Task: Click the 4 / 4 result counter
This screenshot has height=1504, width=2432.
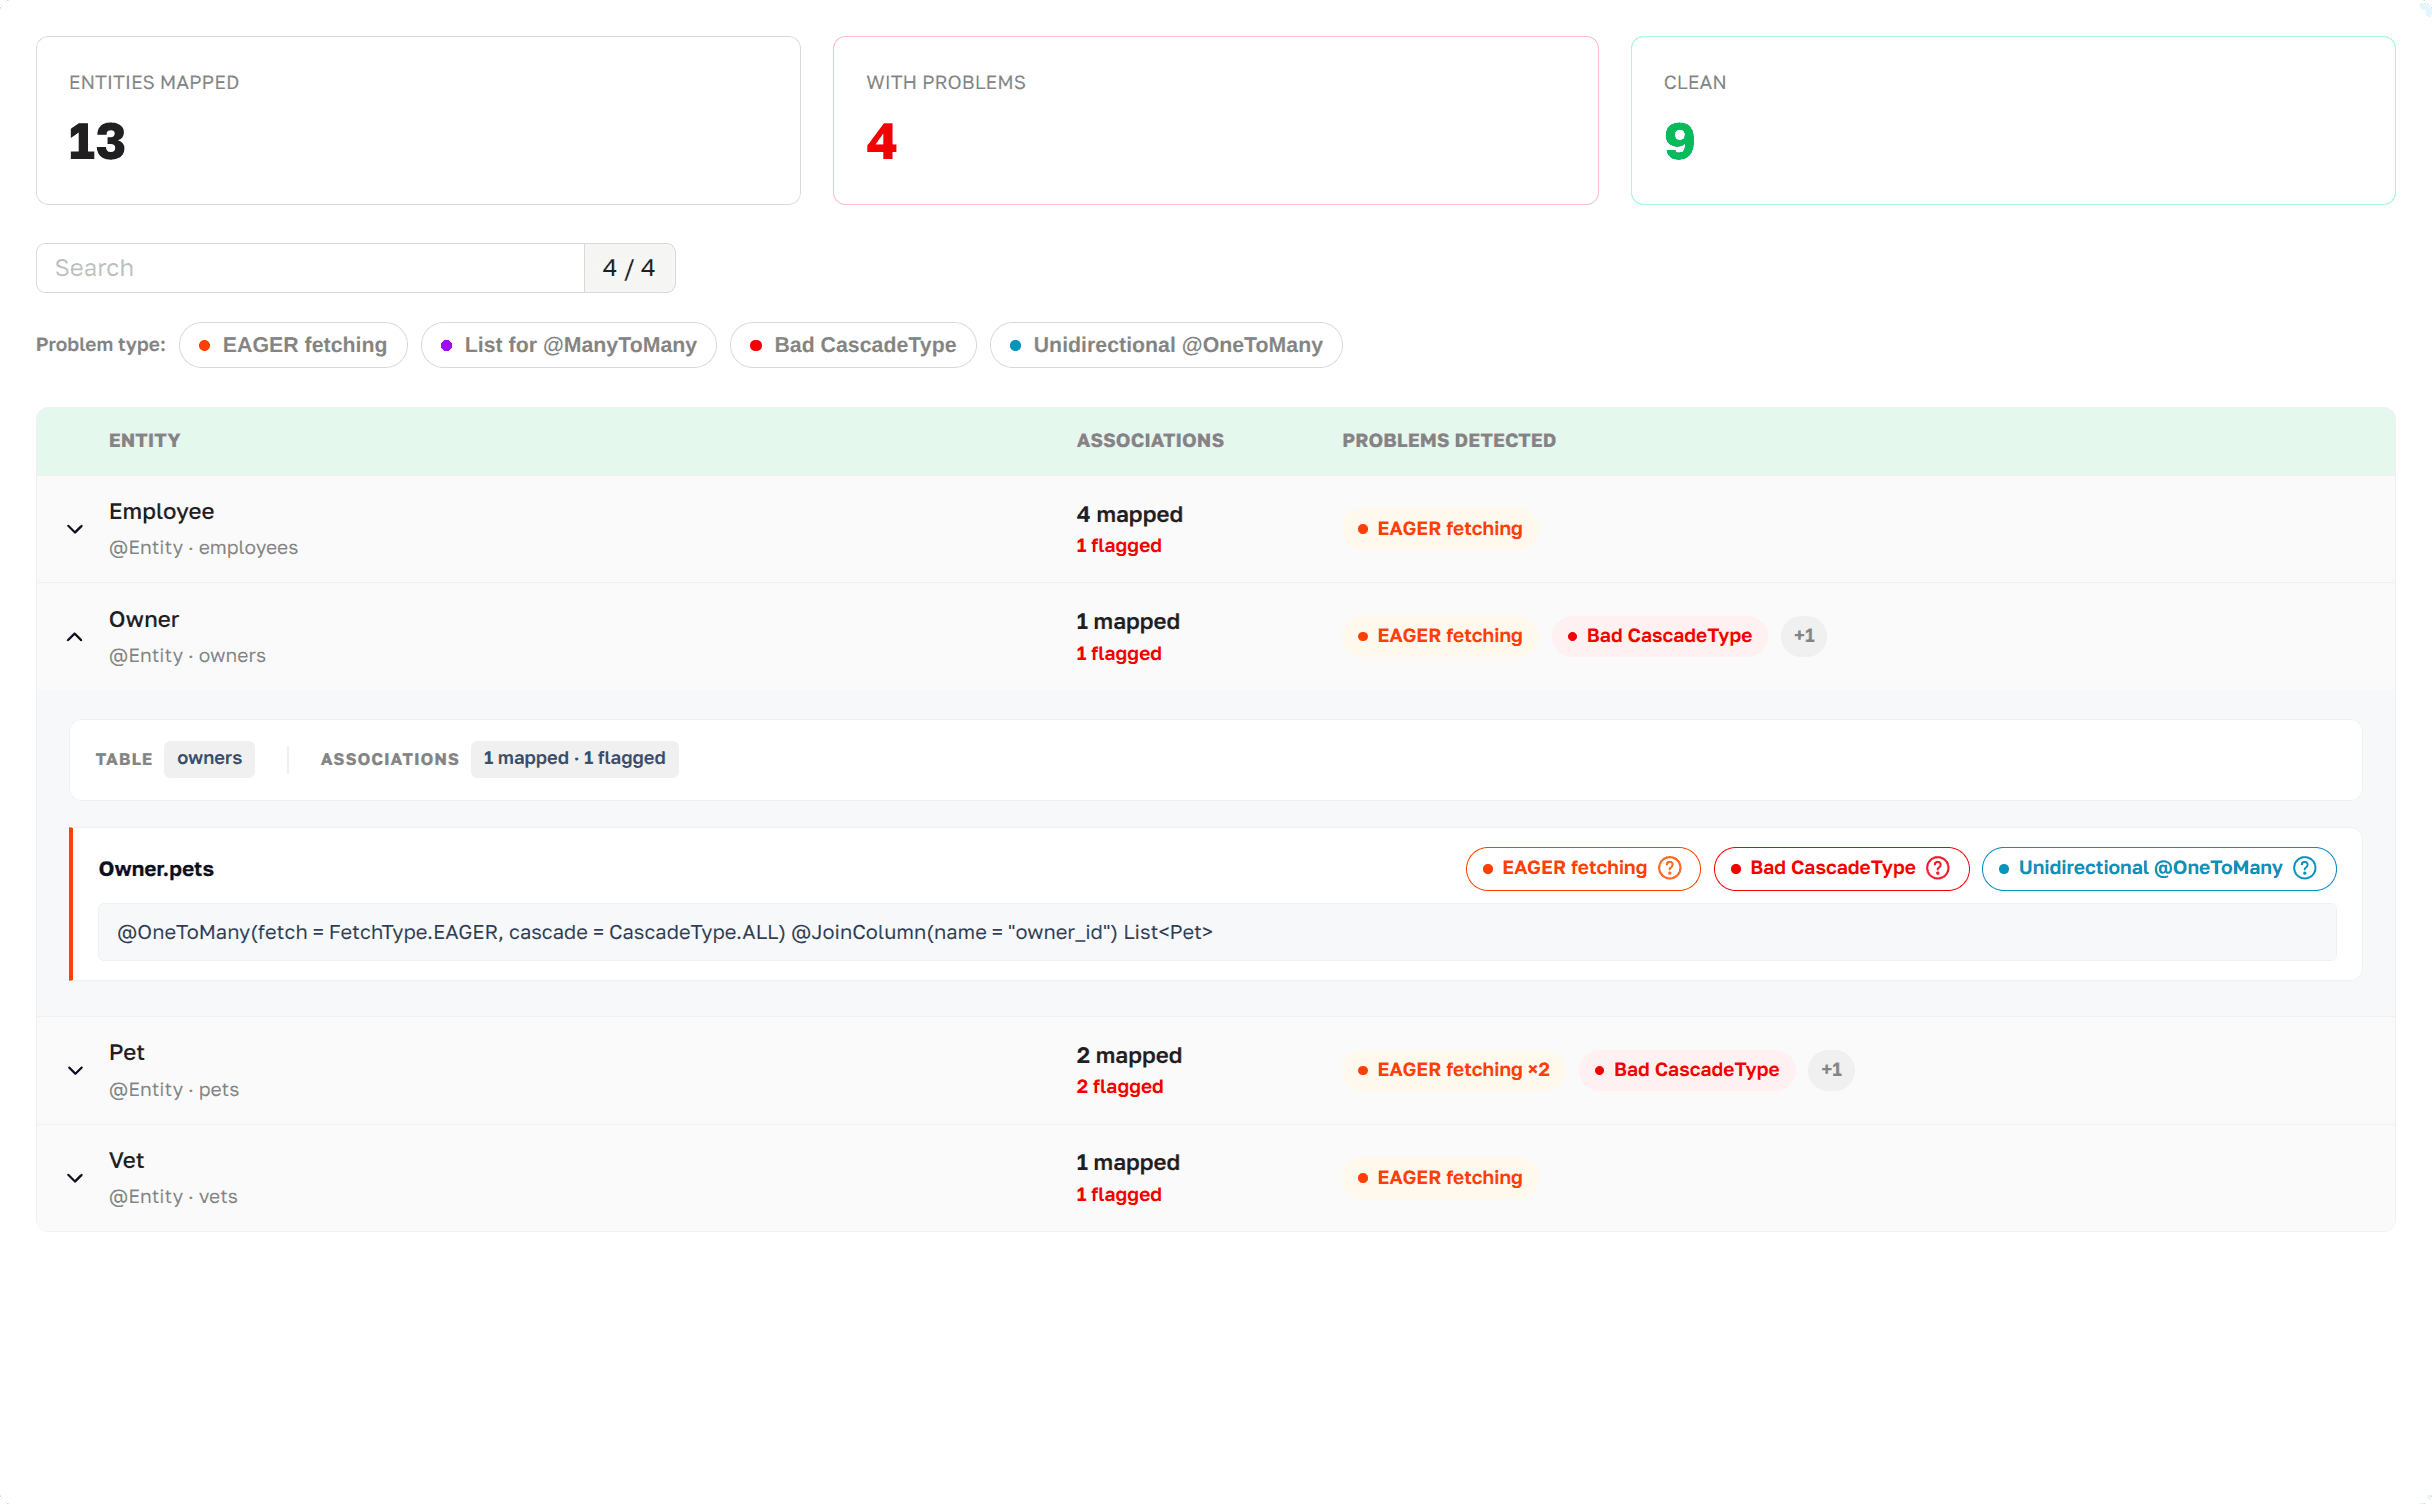Action: [x=629, y=268]
